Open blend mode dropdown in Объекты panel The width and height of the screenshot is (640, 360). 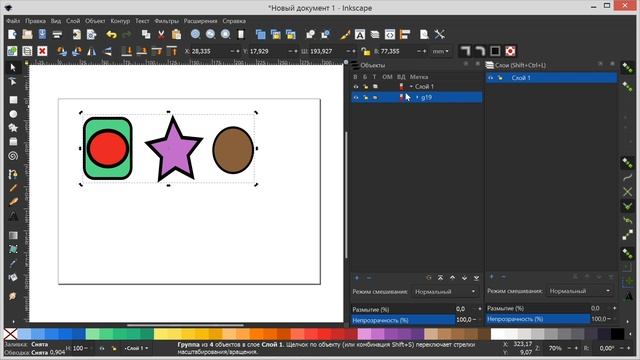click(445, 292)
